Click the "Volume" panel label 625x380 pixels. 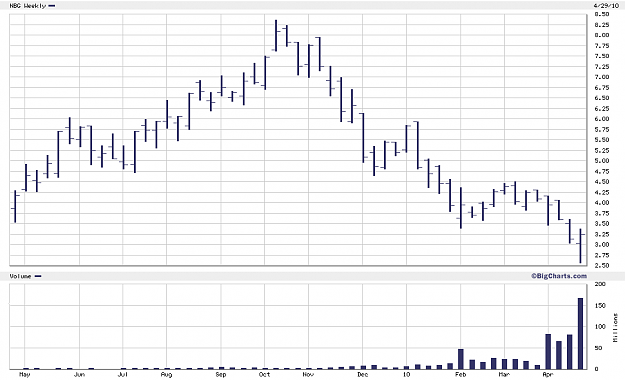[20, 276]
